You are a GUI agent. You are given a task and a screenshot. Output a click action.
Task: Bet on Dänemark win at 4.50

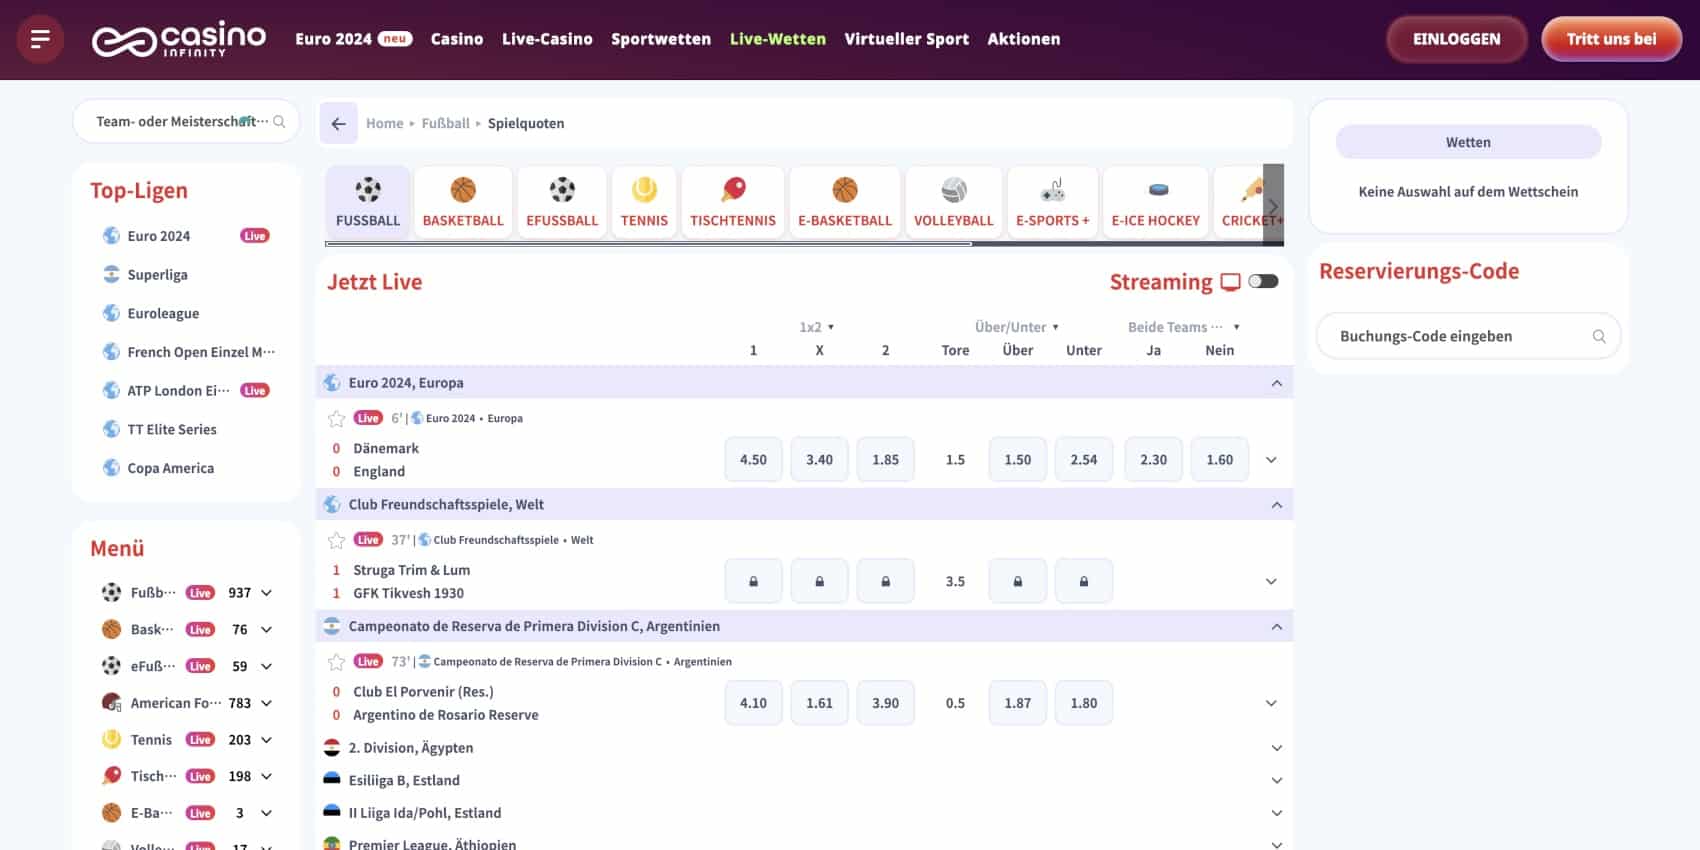point(753,460)
